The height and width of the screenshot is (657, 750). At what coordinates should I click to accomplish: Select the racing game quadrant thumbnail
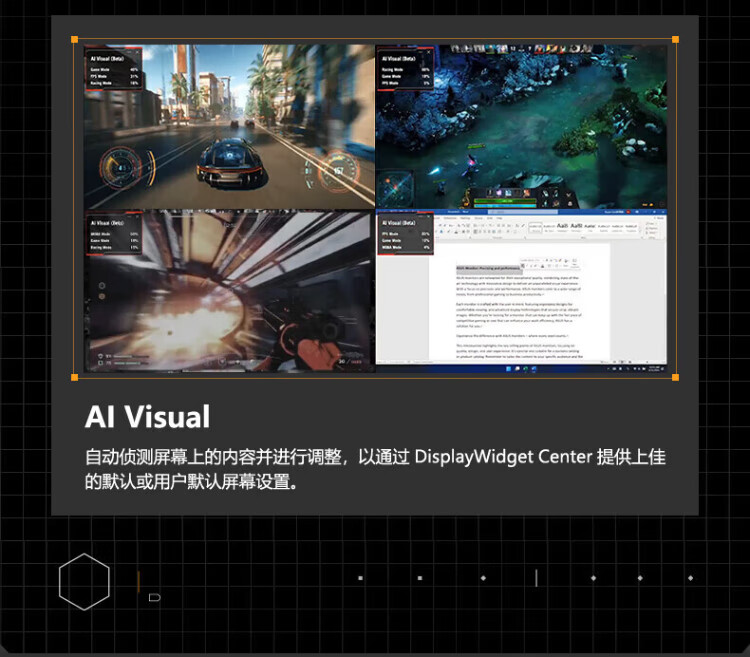pyautogui.click(x=229, y=126)
